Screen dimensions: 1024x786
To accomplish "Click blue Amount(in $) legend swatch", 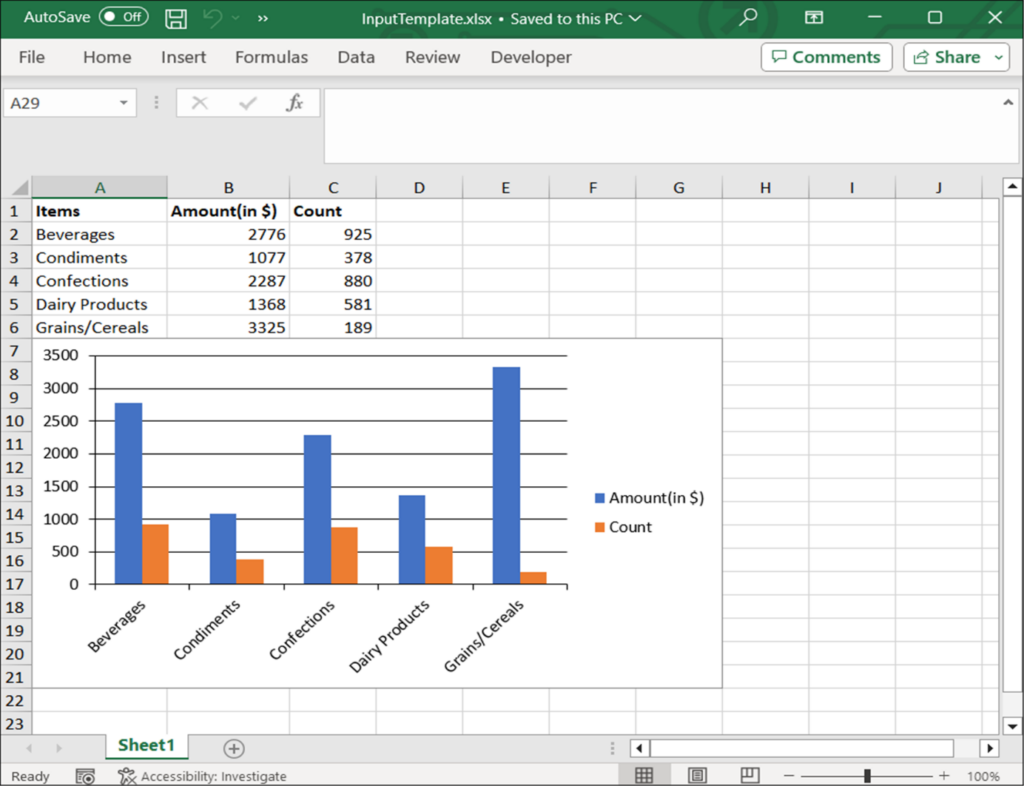I will [600, 498].
